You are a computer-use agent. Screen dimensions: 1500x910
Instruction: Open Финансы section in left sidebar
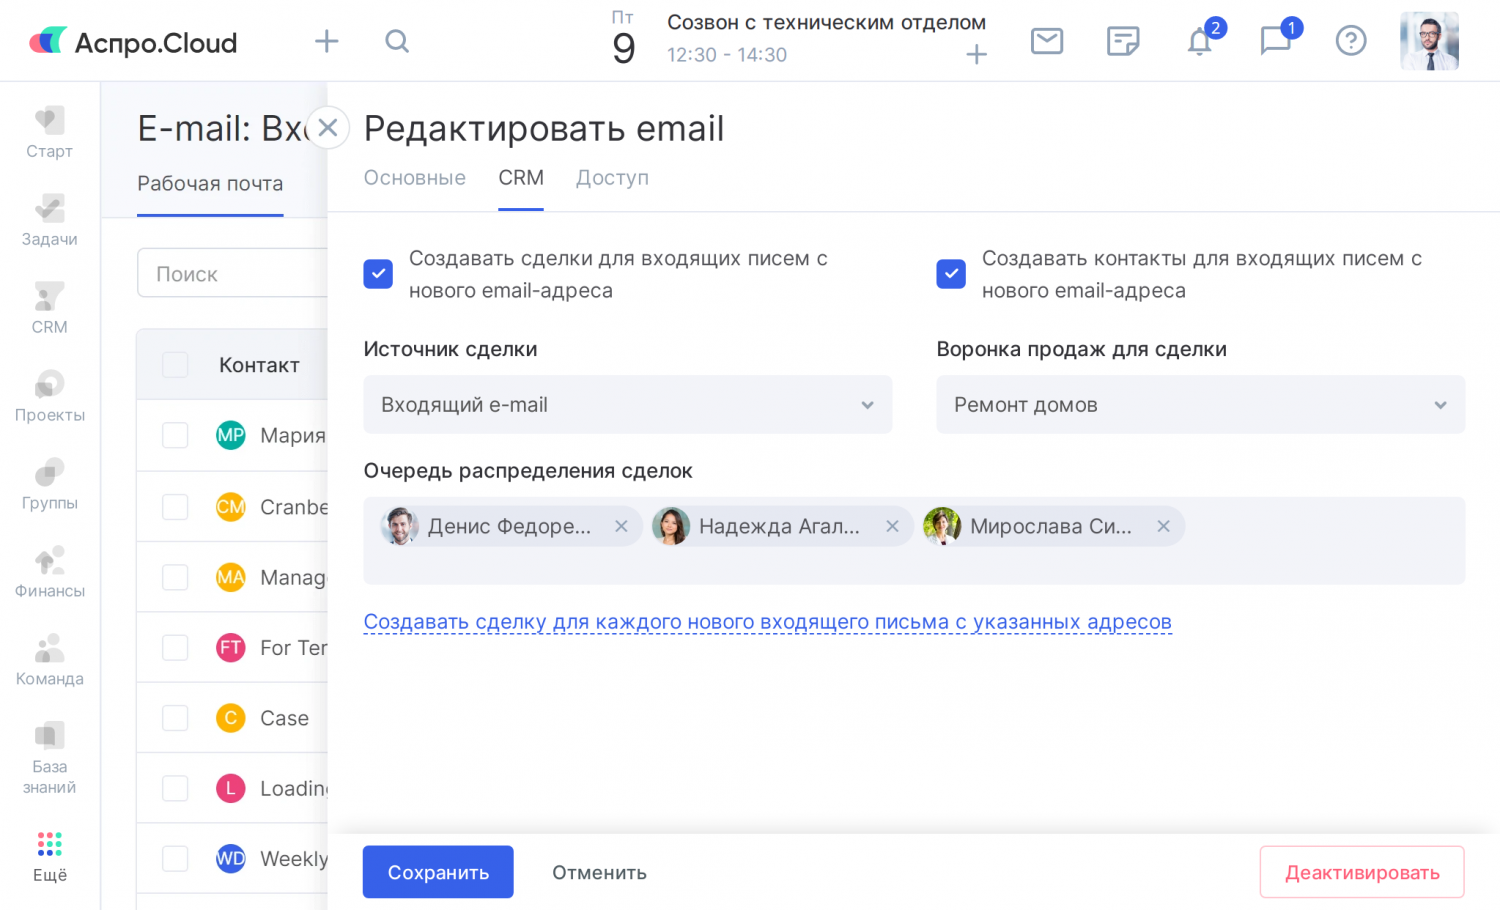[x=49, y=572]
